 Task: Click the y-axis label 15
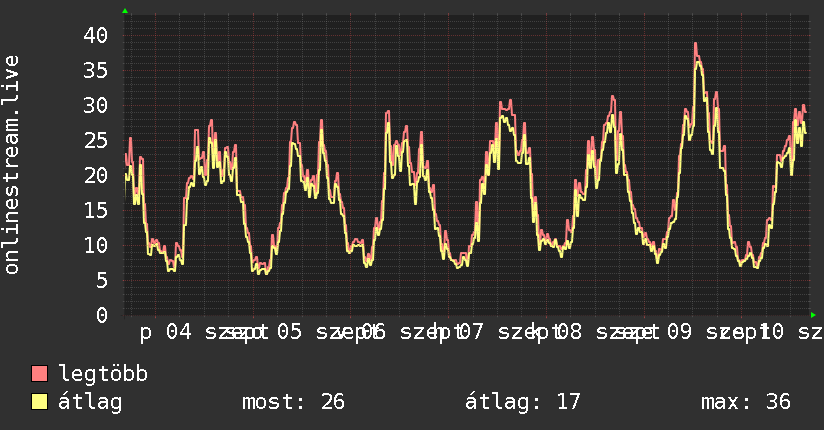coord(96,210)
